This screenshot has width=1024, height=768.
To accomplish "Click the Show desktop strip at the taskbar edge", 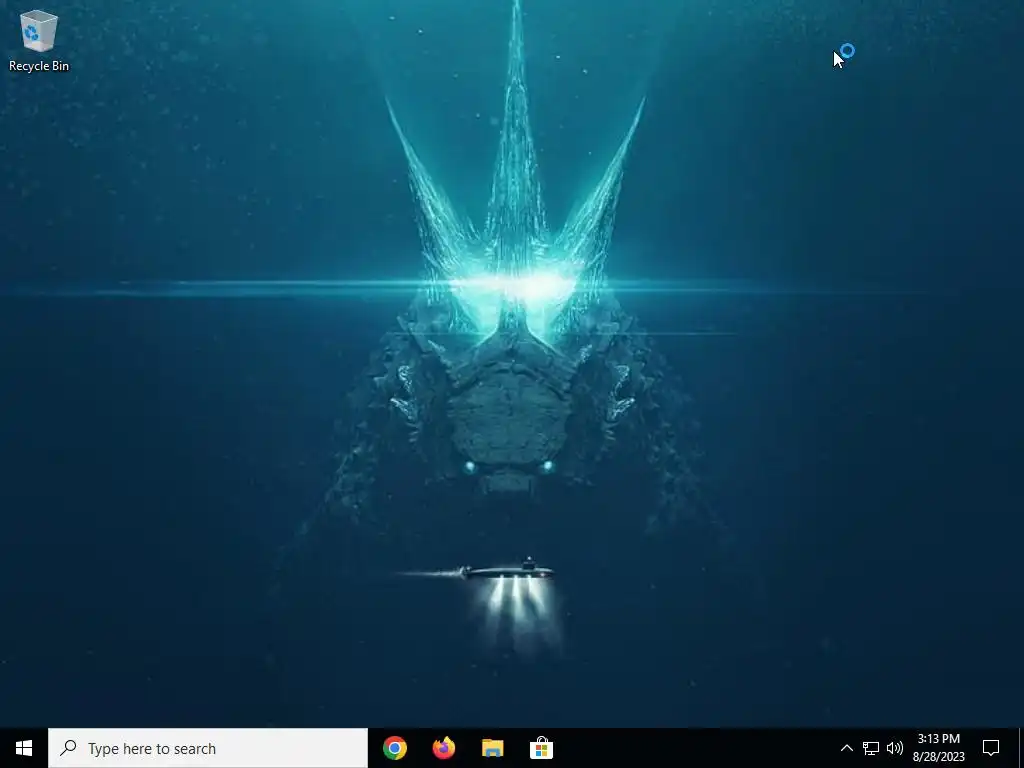I will pos(1020,748).
